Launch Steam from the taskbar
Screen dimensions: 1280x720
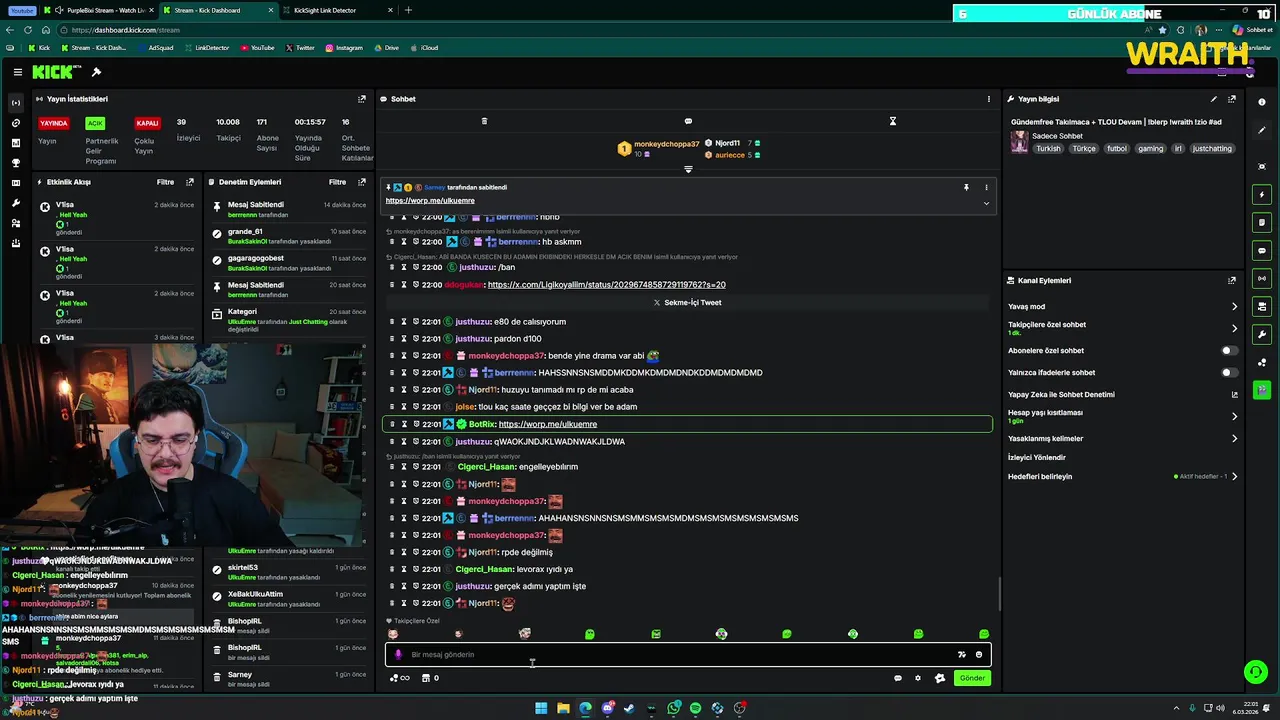point(629,708)
